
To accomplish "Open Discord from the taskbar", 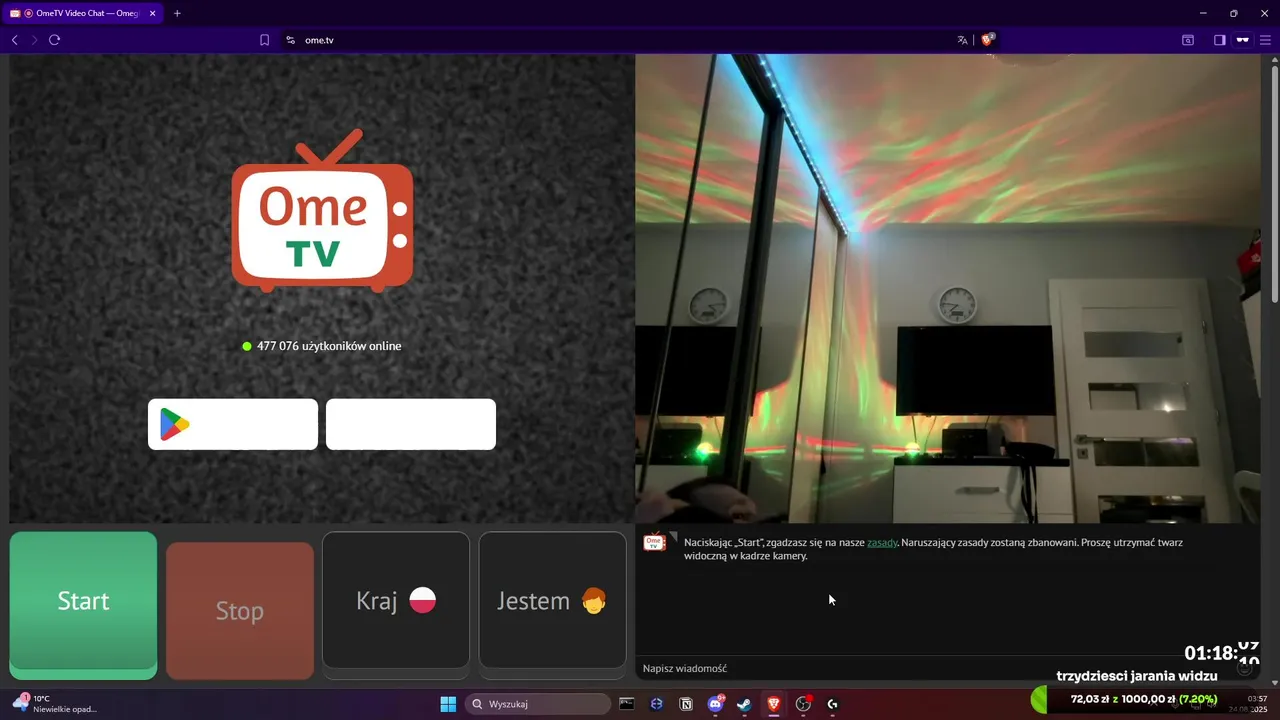I will click(715, 704).
